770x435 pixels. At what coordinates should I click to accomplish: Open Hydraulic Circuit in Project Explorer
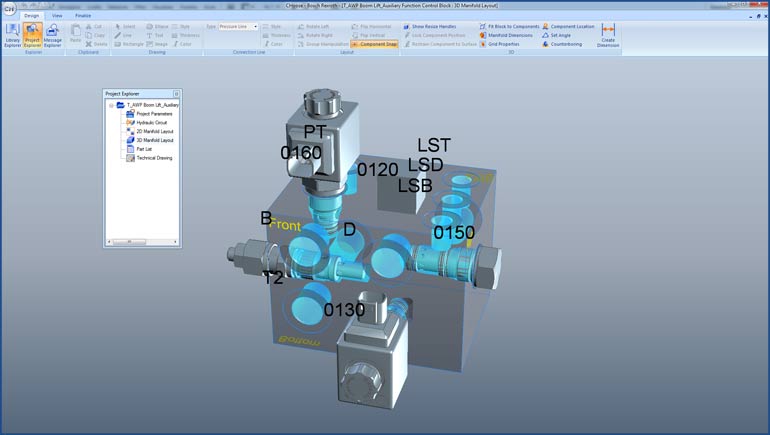pos(153,123)
